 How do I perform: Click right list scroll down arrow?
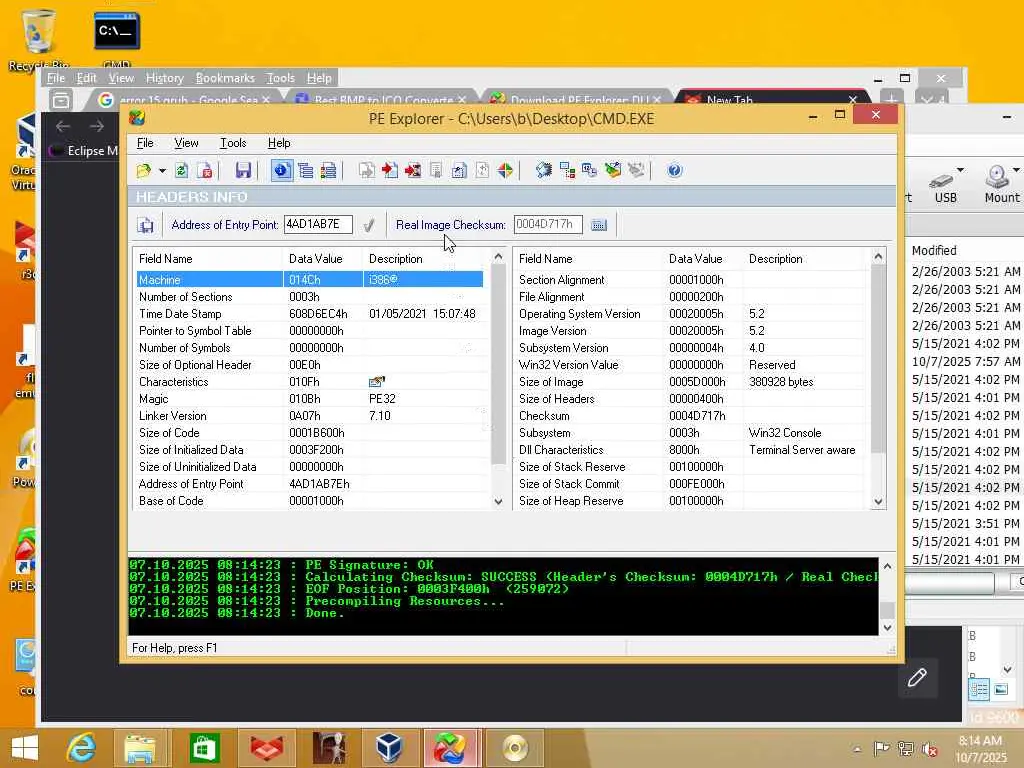tap(878, 502)
